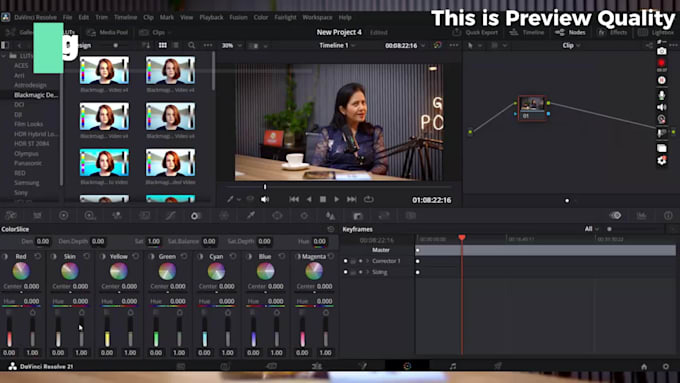
Task: Go to the Fairlight page icon
Action: pos(452,366)
